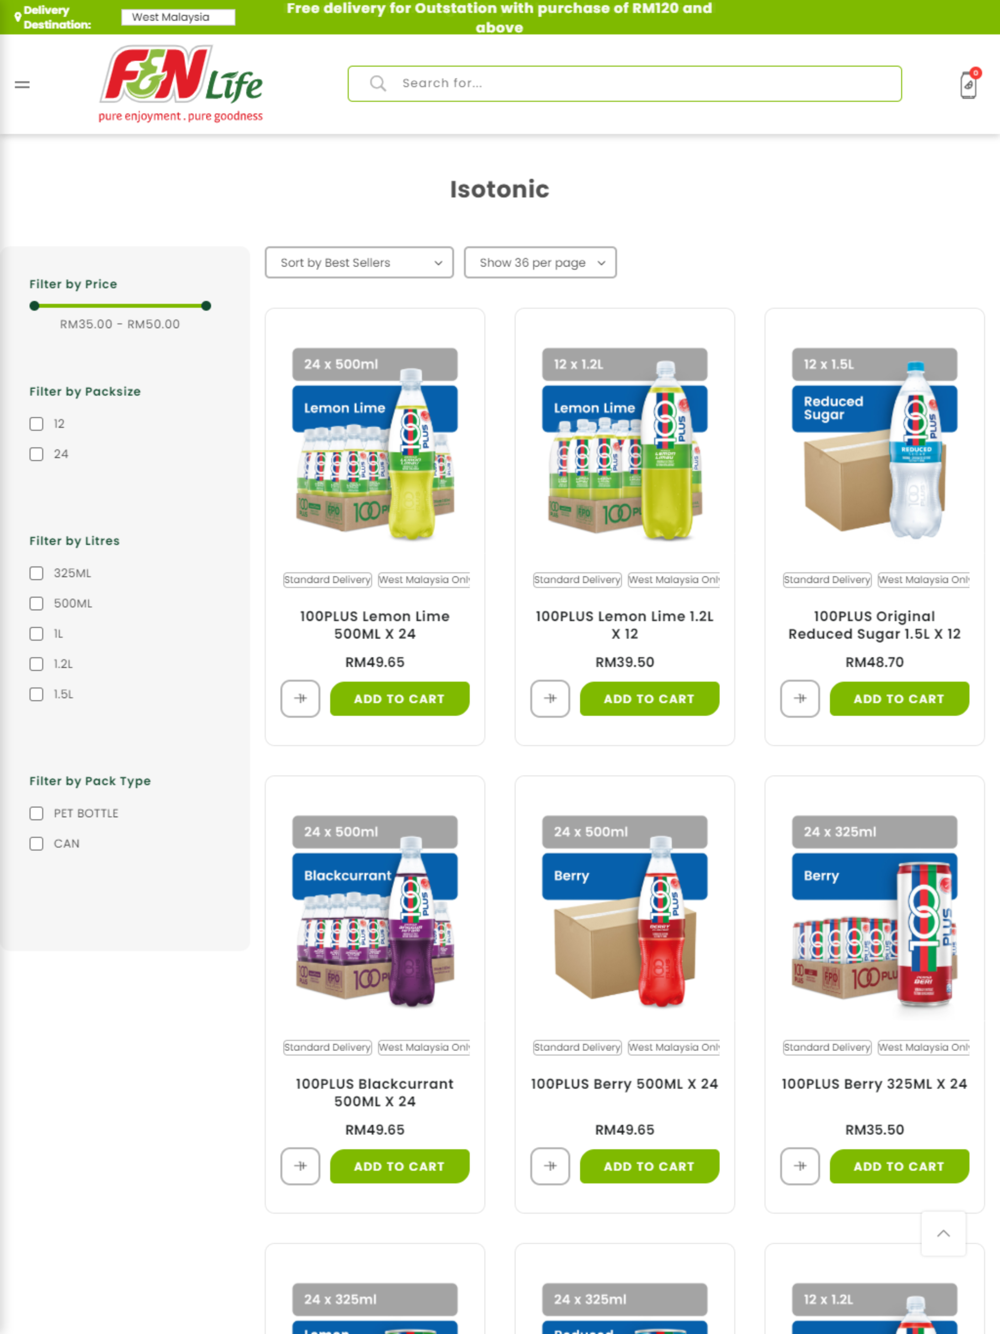Screen dimensions: 1000x1334
Task: Click the back-to-top arrow button
Action: pos(943,1234)
